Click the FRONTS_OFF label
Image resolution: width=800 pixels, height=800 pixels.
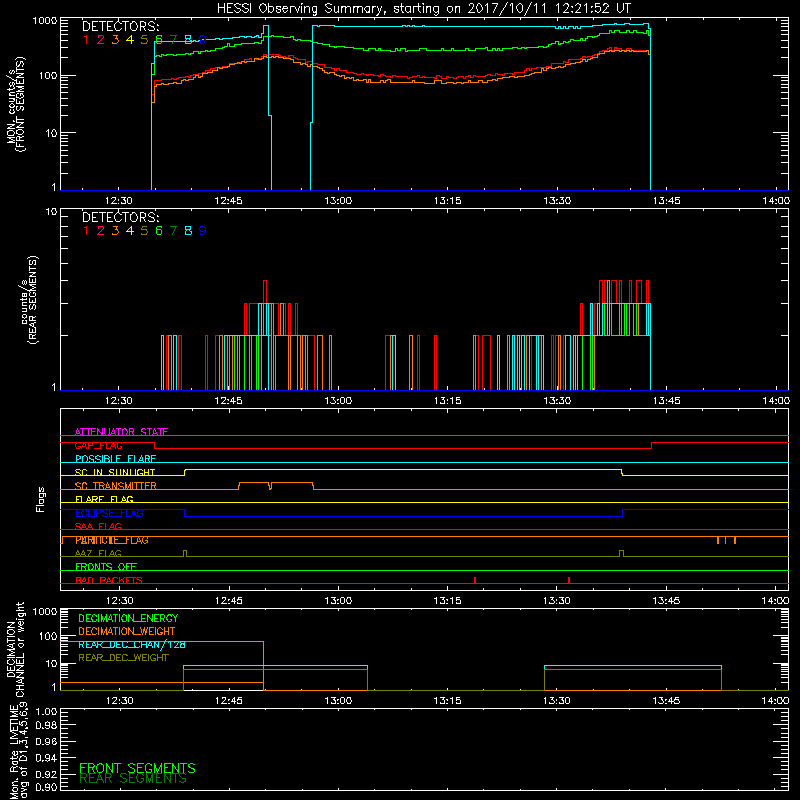106,567
